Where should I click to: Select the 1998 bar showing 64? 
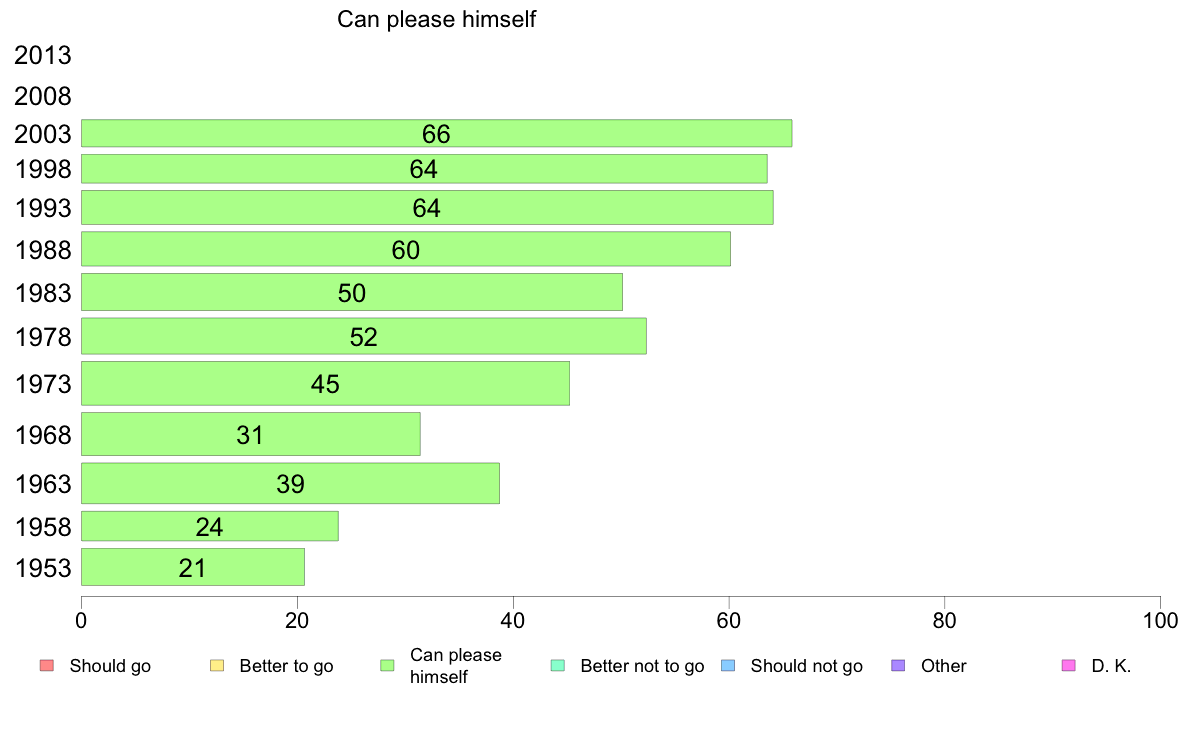tap(424, 169)
